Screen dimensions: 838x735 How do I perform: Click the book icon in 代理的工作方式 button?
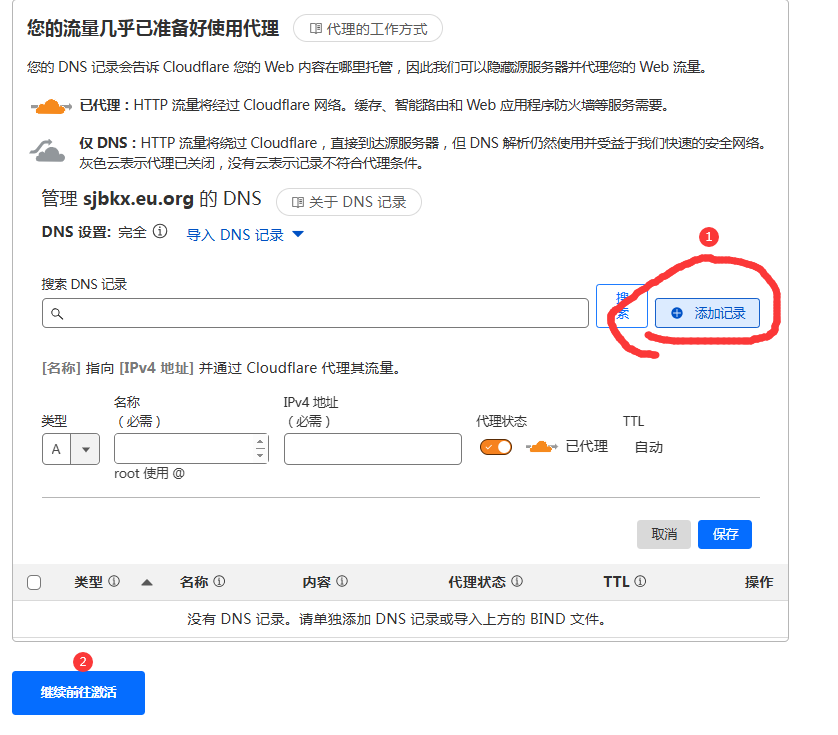click(316, 28)
